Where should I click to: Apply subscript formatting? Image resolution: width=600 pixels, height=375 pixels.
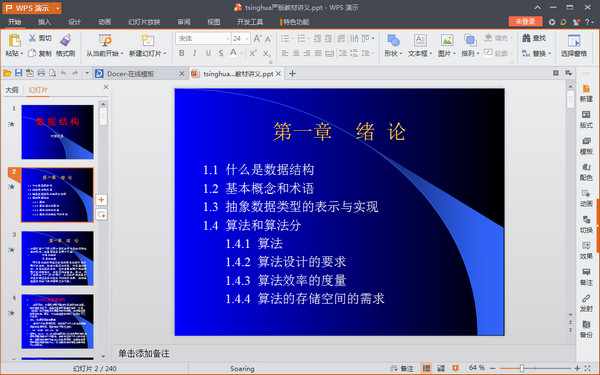point(267,54)
